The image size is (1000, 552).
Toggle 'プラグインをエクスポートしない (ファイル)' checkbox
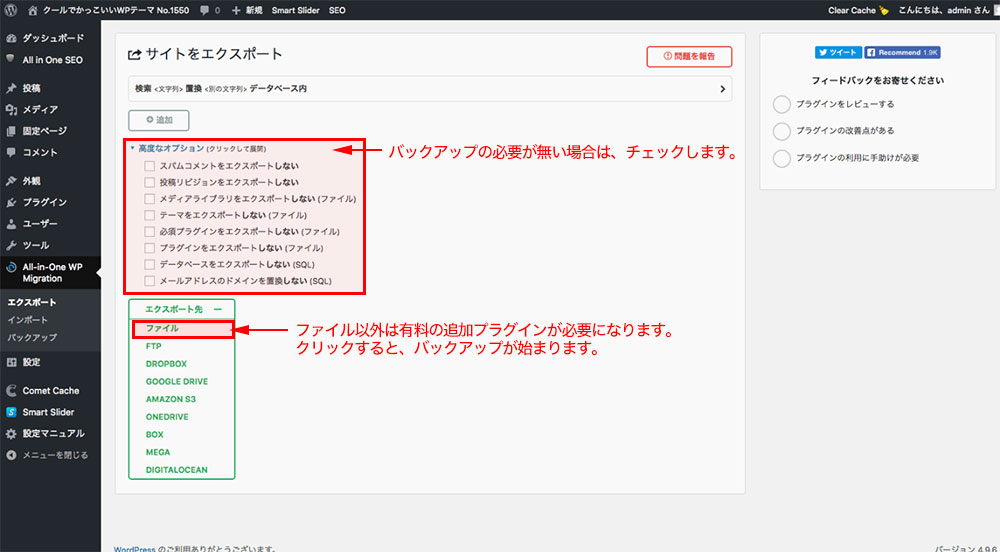tap(149, 248)
